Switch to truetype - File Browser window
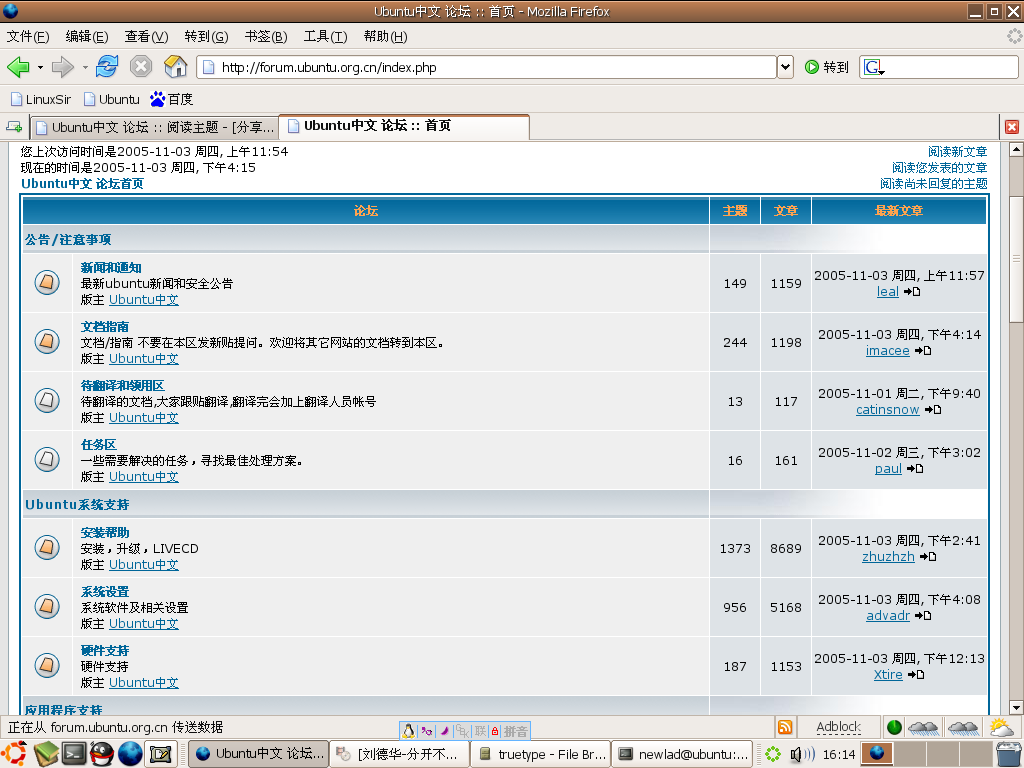Viewport: 1024px width, 768px height. [540, 754]
